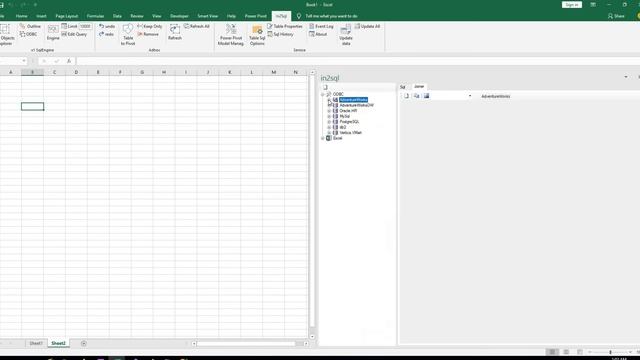This screenshot has height=360, width=640.
Task: Open Sql History
Action: [280, 34]
